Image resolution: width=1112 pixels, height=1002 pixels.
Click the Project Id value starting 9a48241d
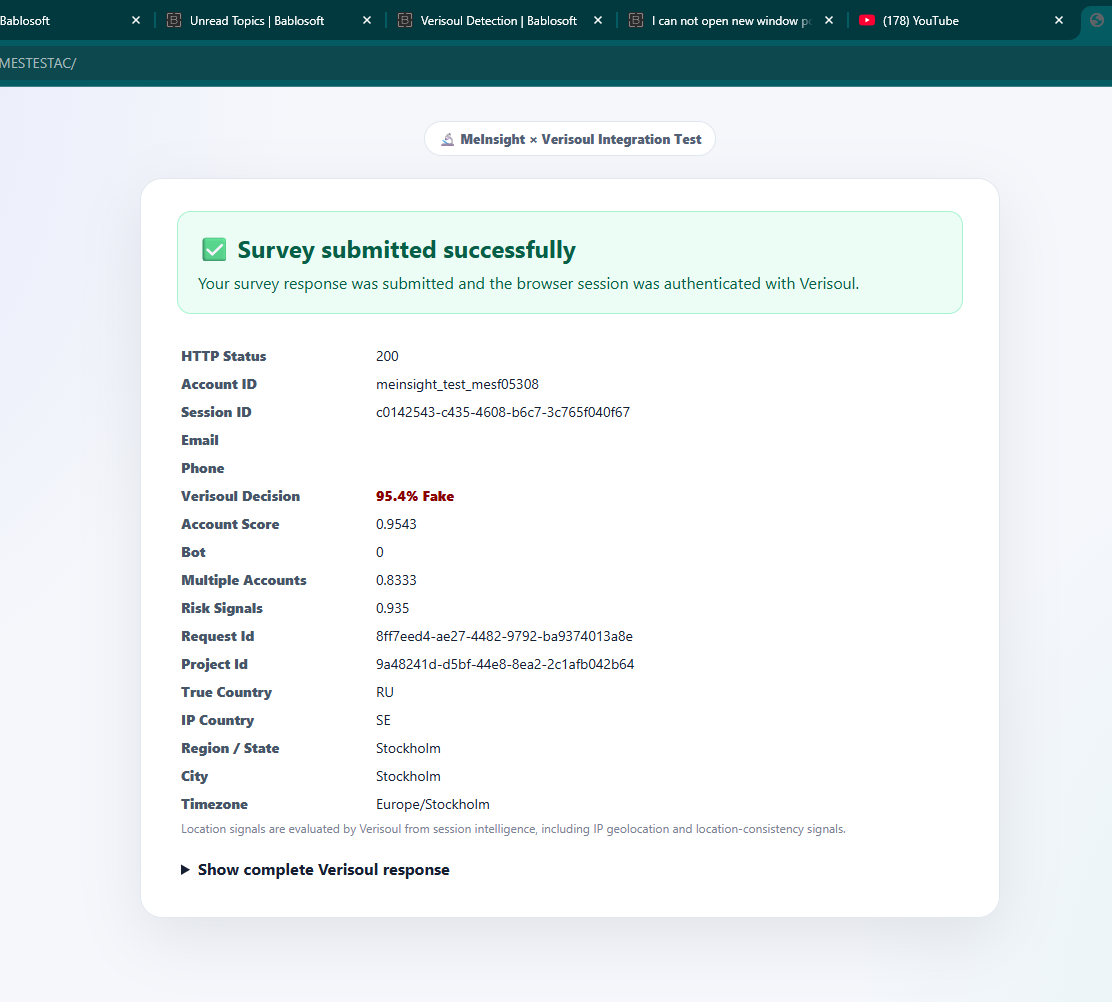[x=505, y=664]
